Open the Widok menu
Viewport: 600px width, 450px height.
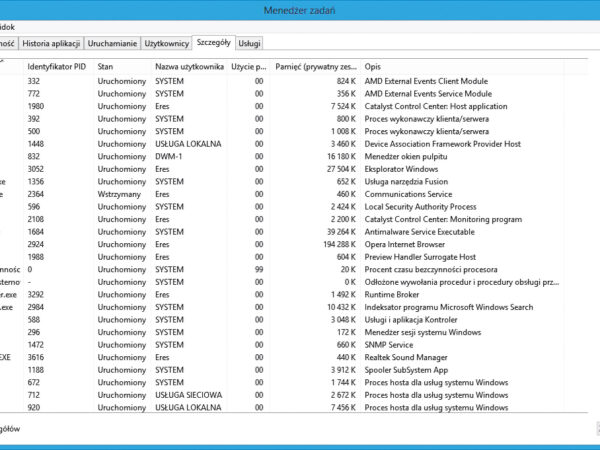pos(6,27)
